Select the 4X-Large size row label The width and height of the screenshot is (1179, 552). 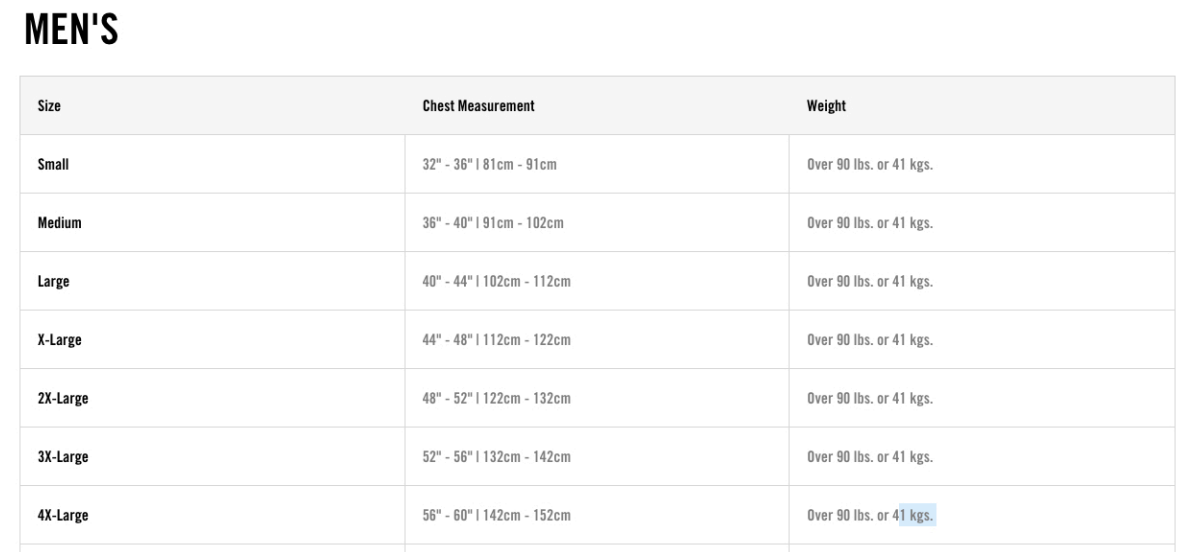click(63, 516)
